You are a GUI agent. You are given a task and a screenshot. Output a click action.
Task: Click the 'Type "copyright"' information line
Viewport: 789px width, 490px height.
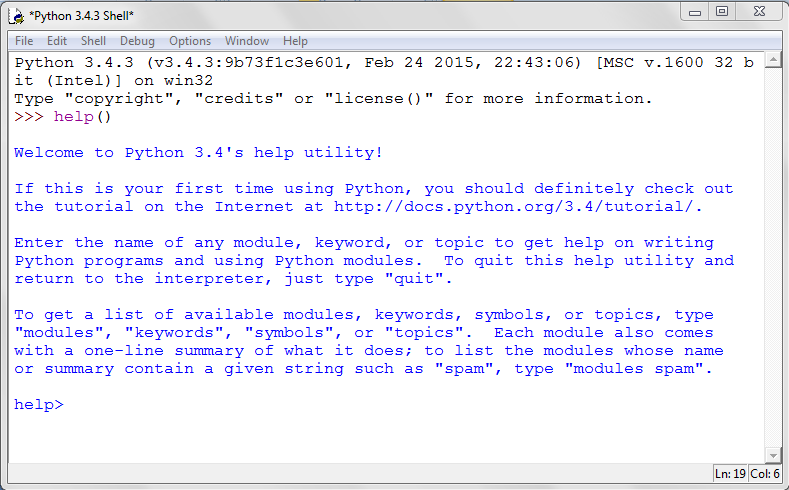(x=333, y=99)
